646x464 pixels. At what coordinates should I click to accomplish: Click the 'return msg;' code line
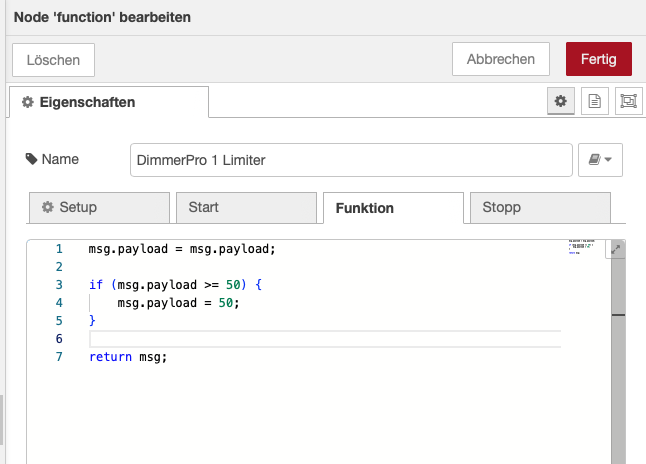(128, 357)
